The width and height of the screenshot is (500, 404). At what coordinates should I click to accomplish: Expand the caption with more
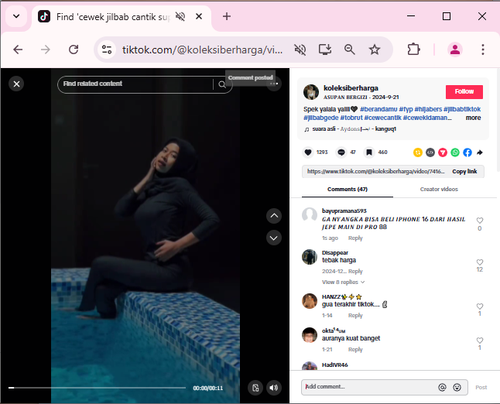pyautogui.click(x=473, y=118)
